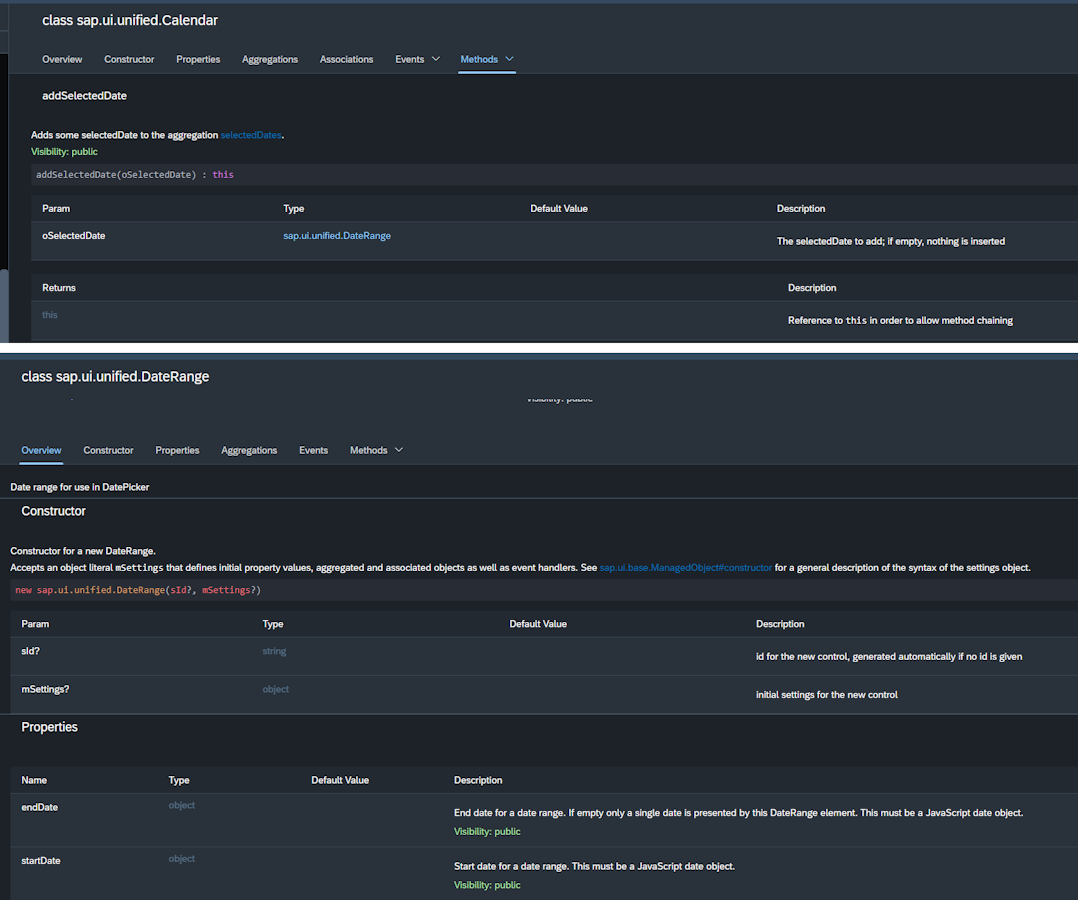Open sap.ui.unified.DateRange type link
The height and width of the screenshot is (900, 1078).
(x=337, y=235)
